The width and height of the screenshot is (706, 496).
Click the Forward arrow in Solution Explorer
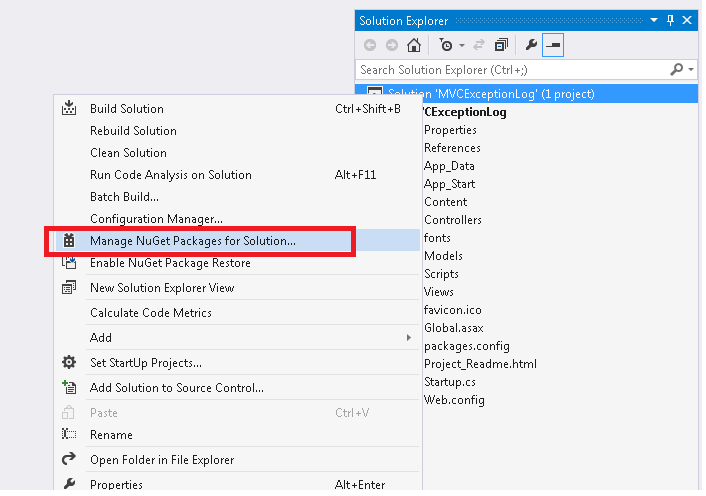click(391, 45)
